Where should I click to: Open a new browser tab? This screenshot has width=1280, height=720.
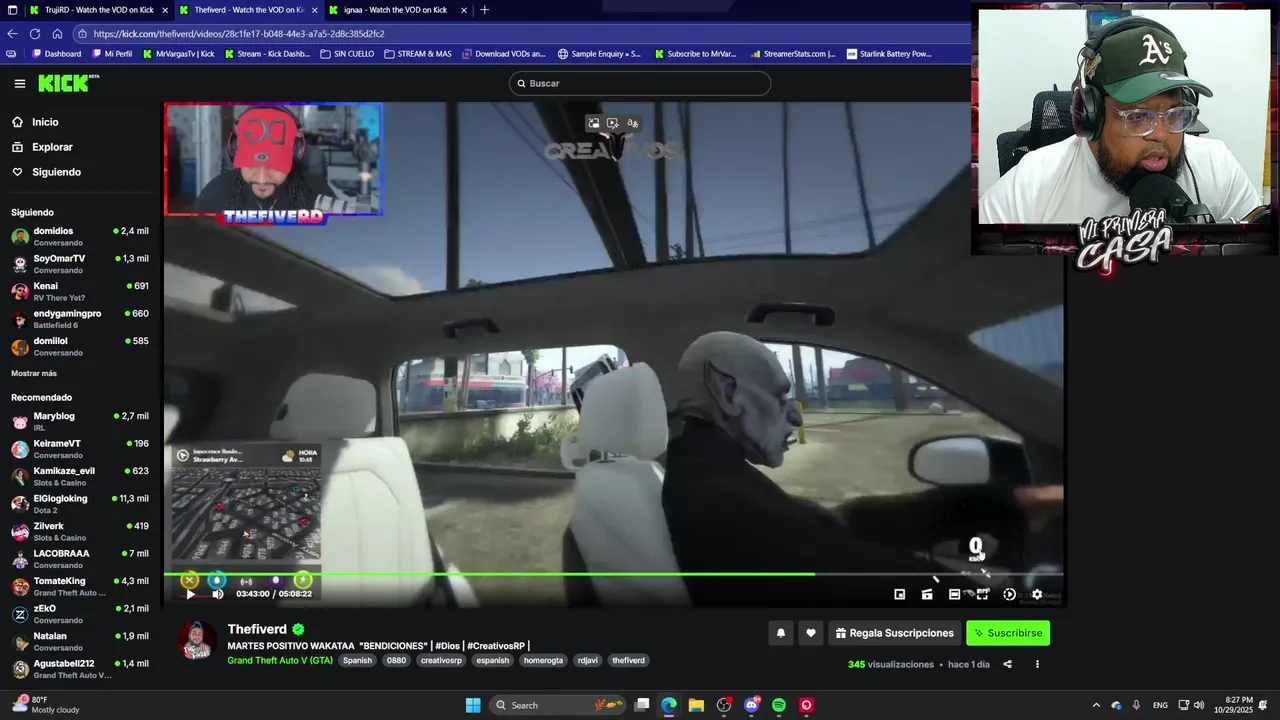tap(485, 10)
